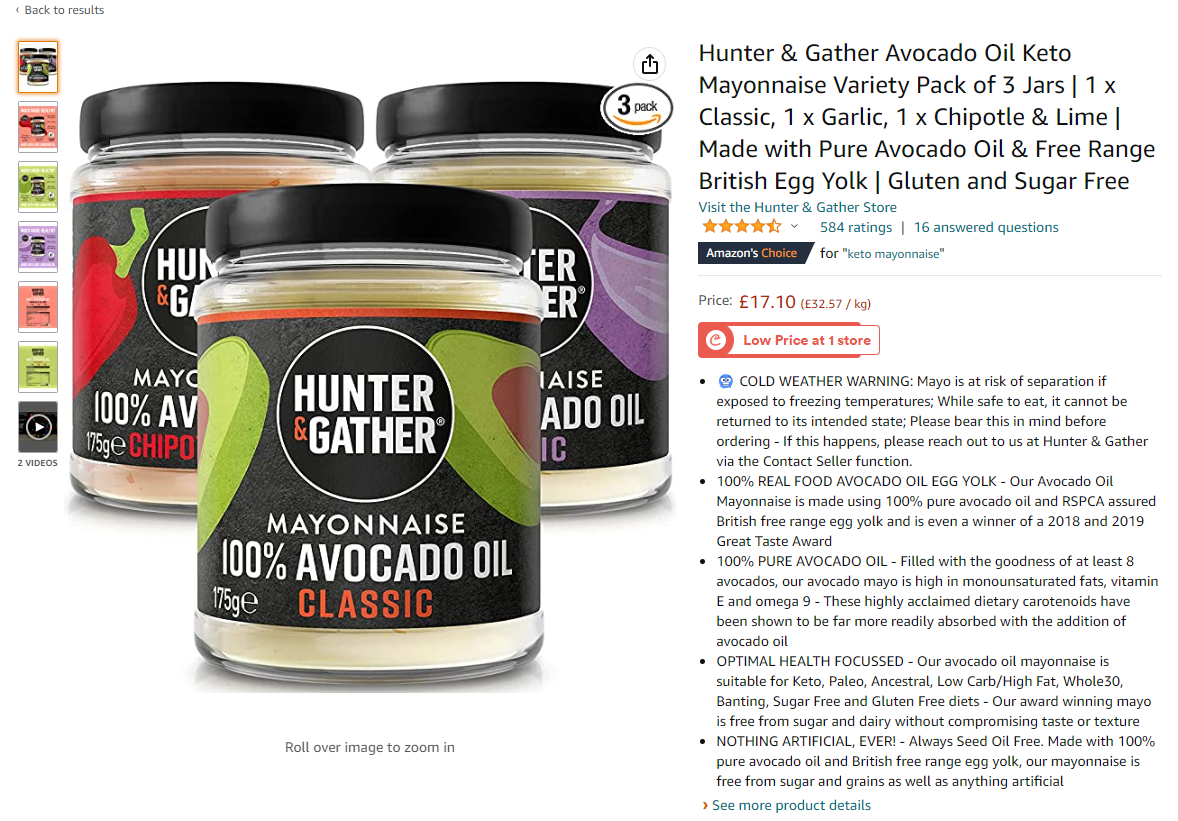The height and width of the screenshot is (821, 1178).
Task: Click the Back to results arrow
Action: pos(17,10)
